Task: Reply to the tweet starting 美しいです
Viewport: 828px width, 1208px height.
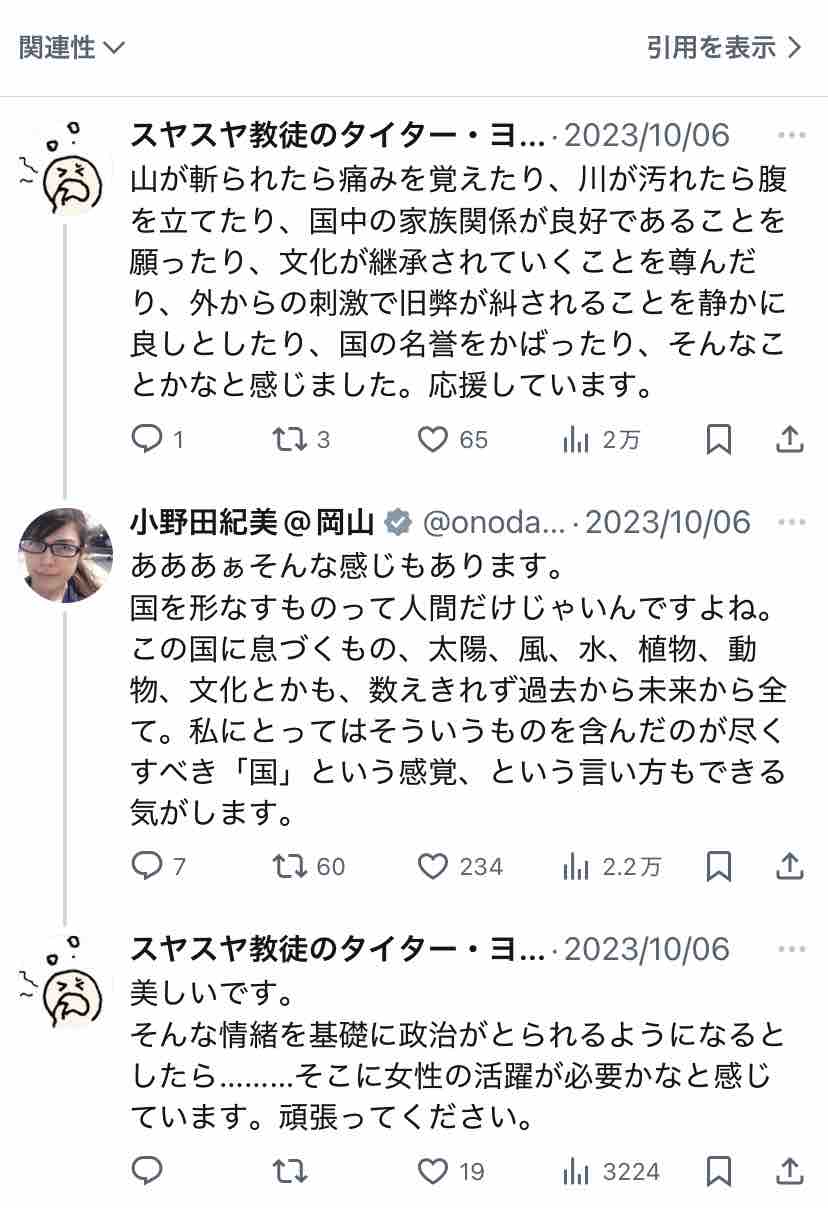Action: (x=147, y=1170)
